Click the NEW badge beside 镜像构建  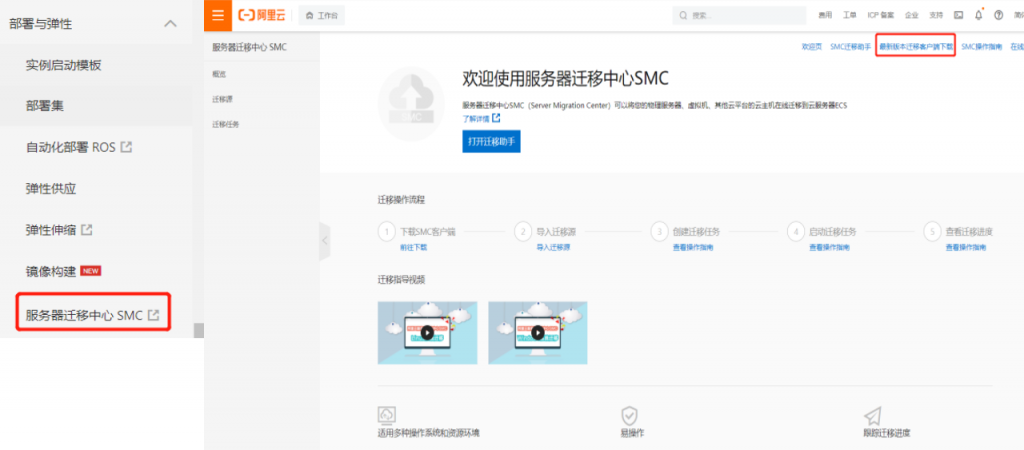click(91, 271)
